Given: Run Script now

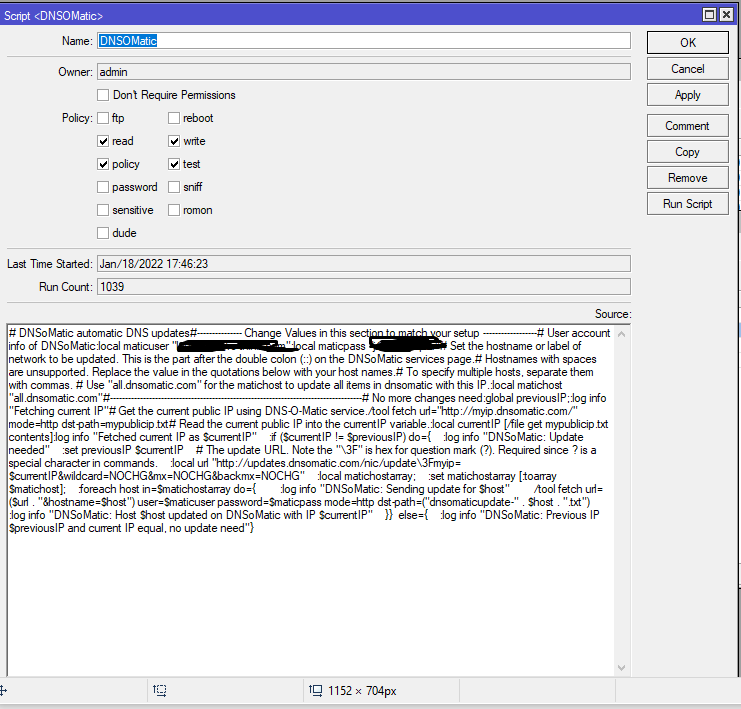Looking at the screenshot, I should point(688,204).
